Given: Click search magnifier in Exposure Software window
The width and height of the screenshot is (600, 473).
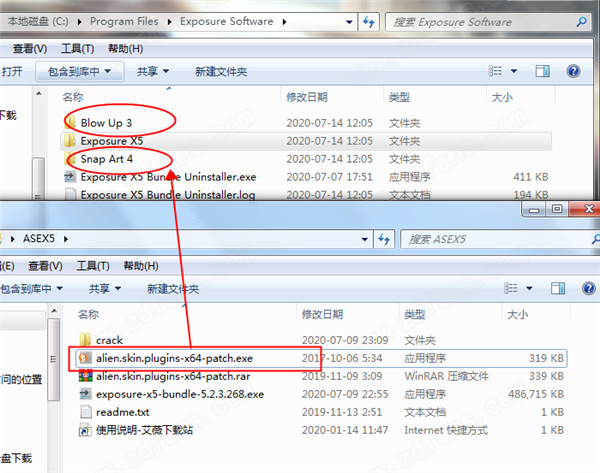Looking at the screenshot, I should [x=582, y=22].
